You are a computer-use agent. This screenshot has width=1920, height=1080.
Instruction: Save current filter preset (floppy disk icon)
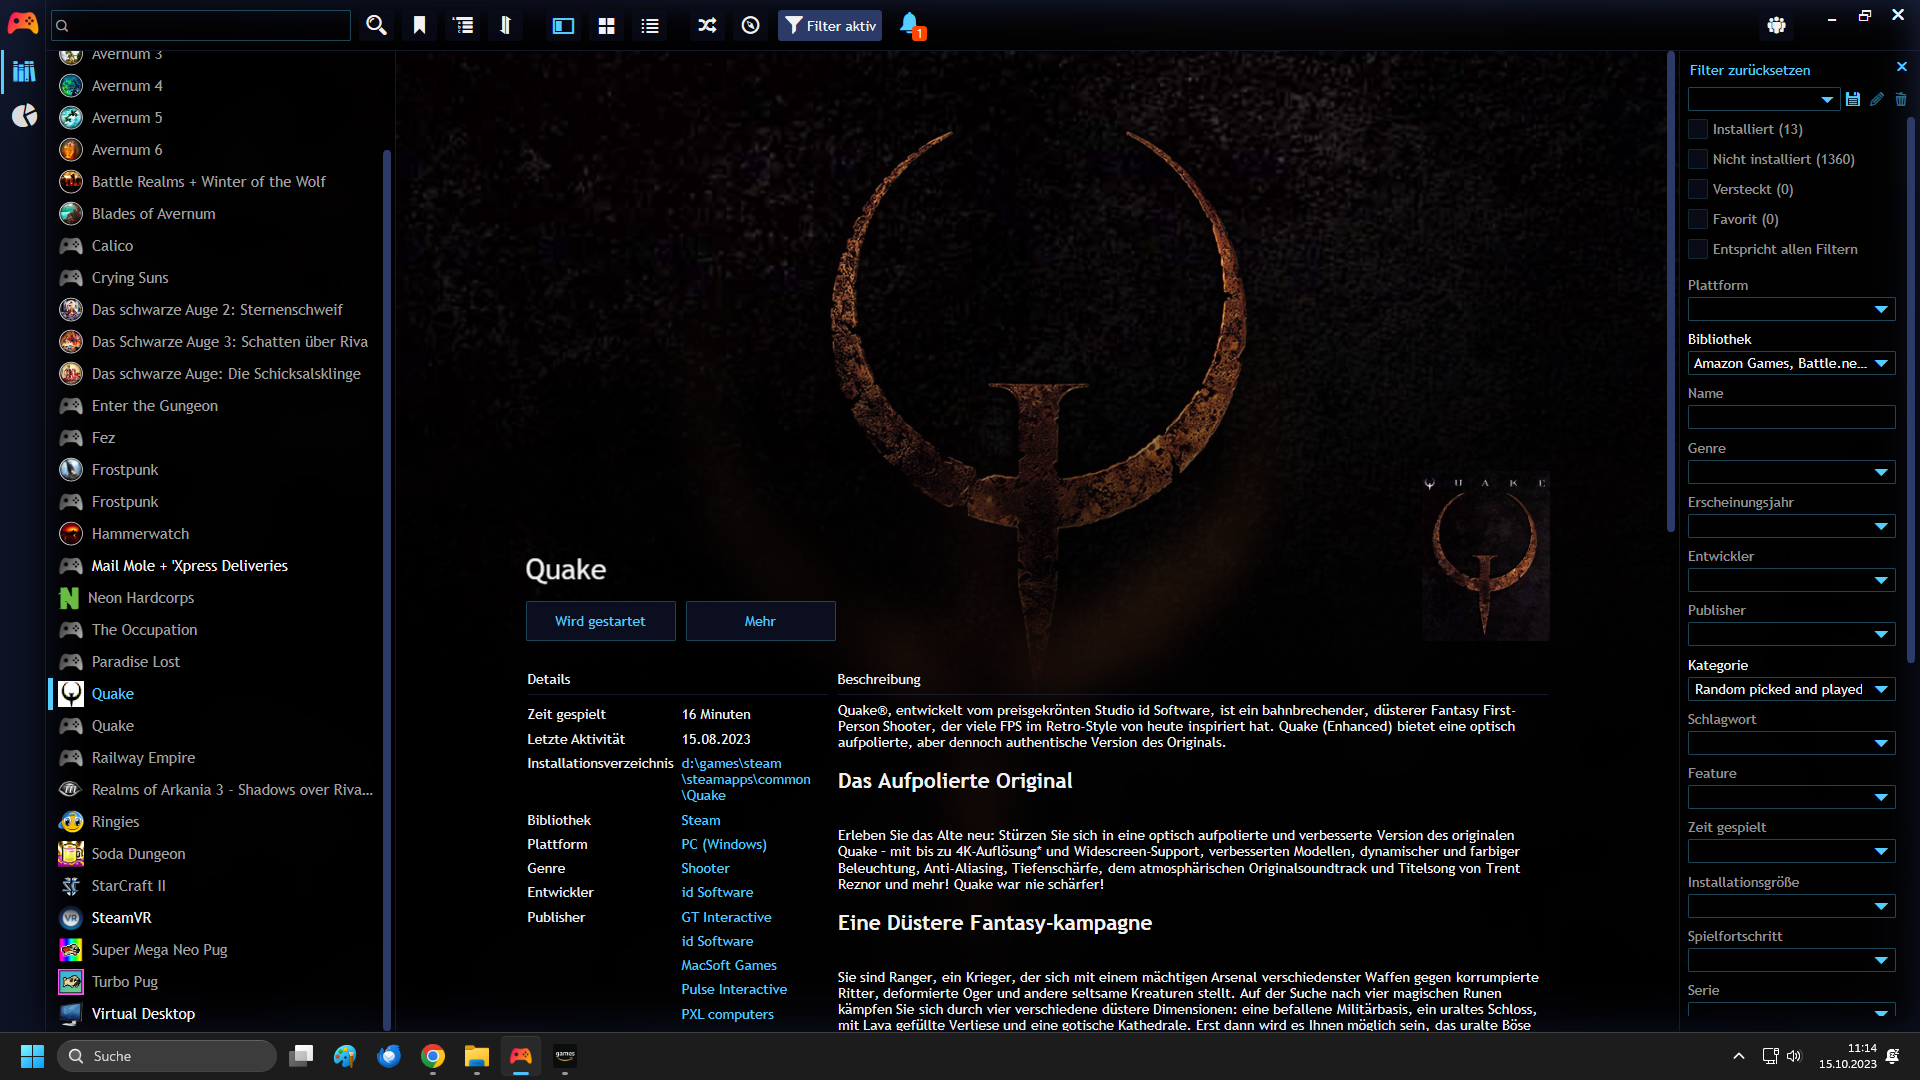(1852, 99)
